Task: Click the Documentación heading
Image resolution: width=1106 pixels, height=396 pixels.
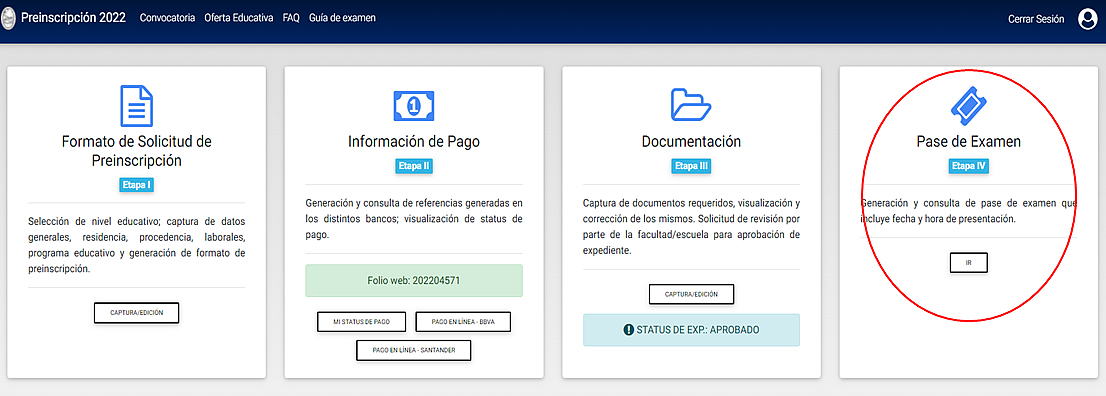Action: point(691,142)
